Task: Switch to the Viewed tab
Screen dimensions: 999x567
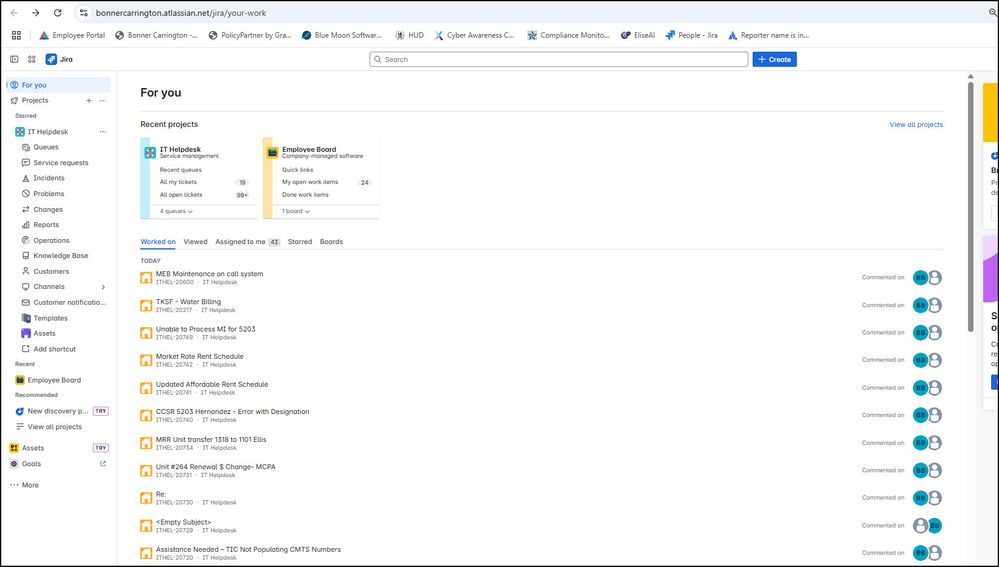Action: (196, 242)
